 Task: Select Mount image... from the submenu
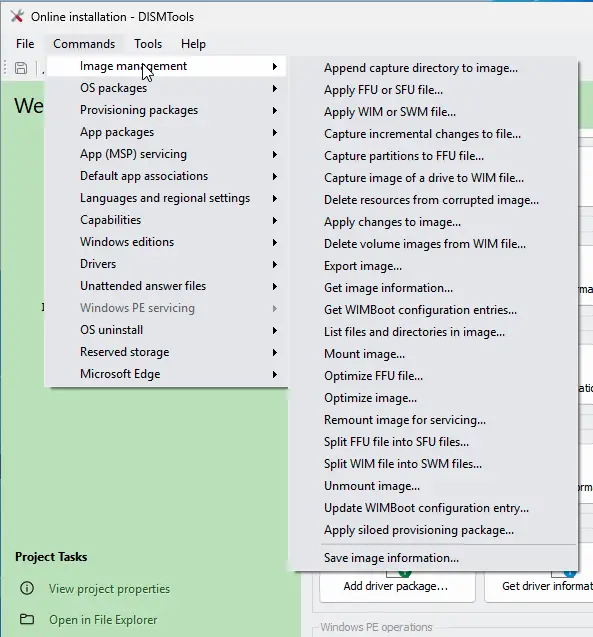point(364,354)
